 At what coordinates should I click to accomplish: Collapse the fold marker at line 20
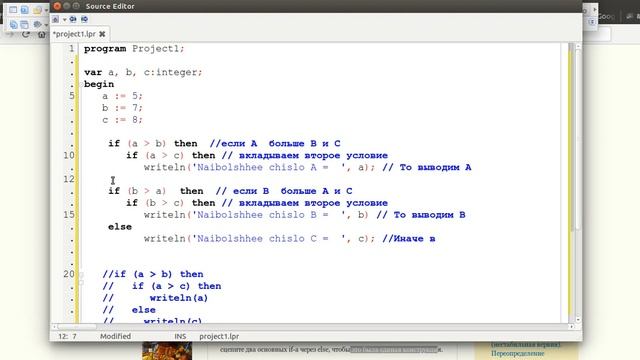81,275
